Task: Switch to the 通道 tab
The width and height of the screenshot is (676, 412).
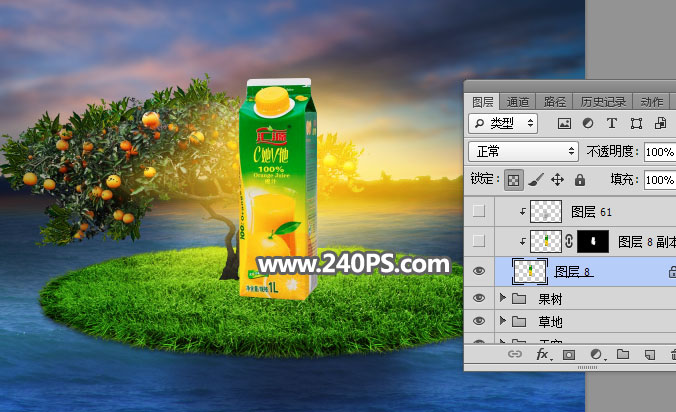Action: [517, 101]
